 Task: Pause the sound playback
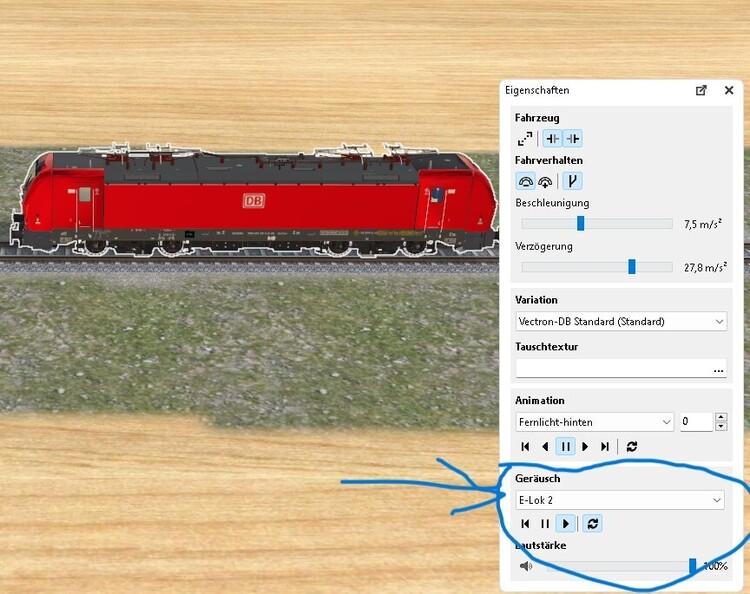[x=545, y=524]
